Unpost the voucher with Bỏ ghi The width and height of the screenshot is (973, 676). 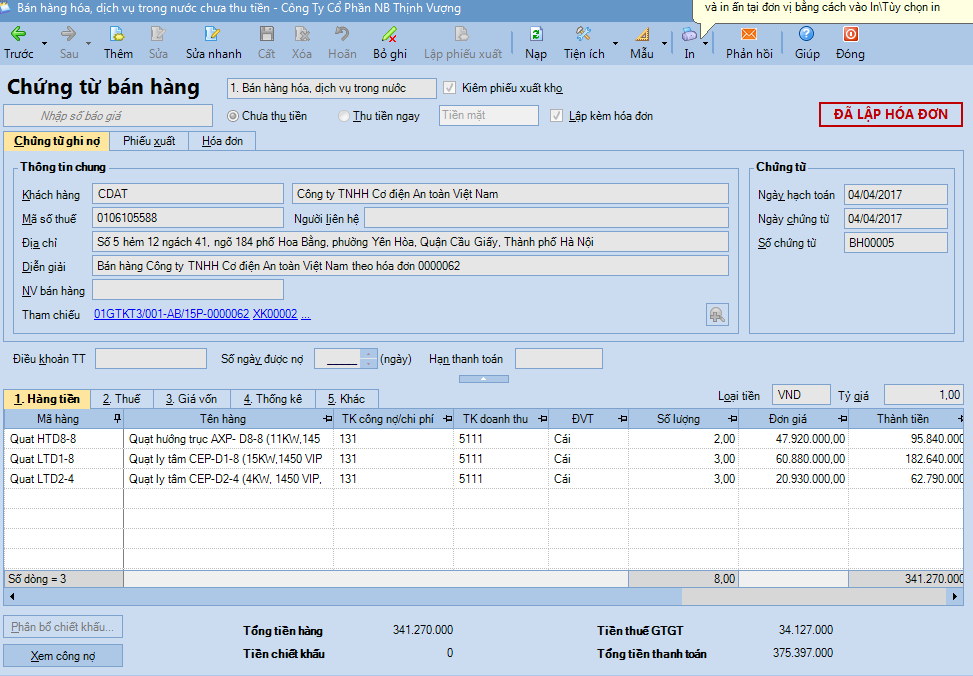click(390, 42)
